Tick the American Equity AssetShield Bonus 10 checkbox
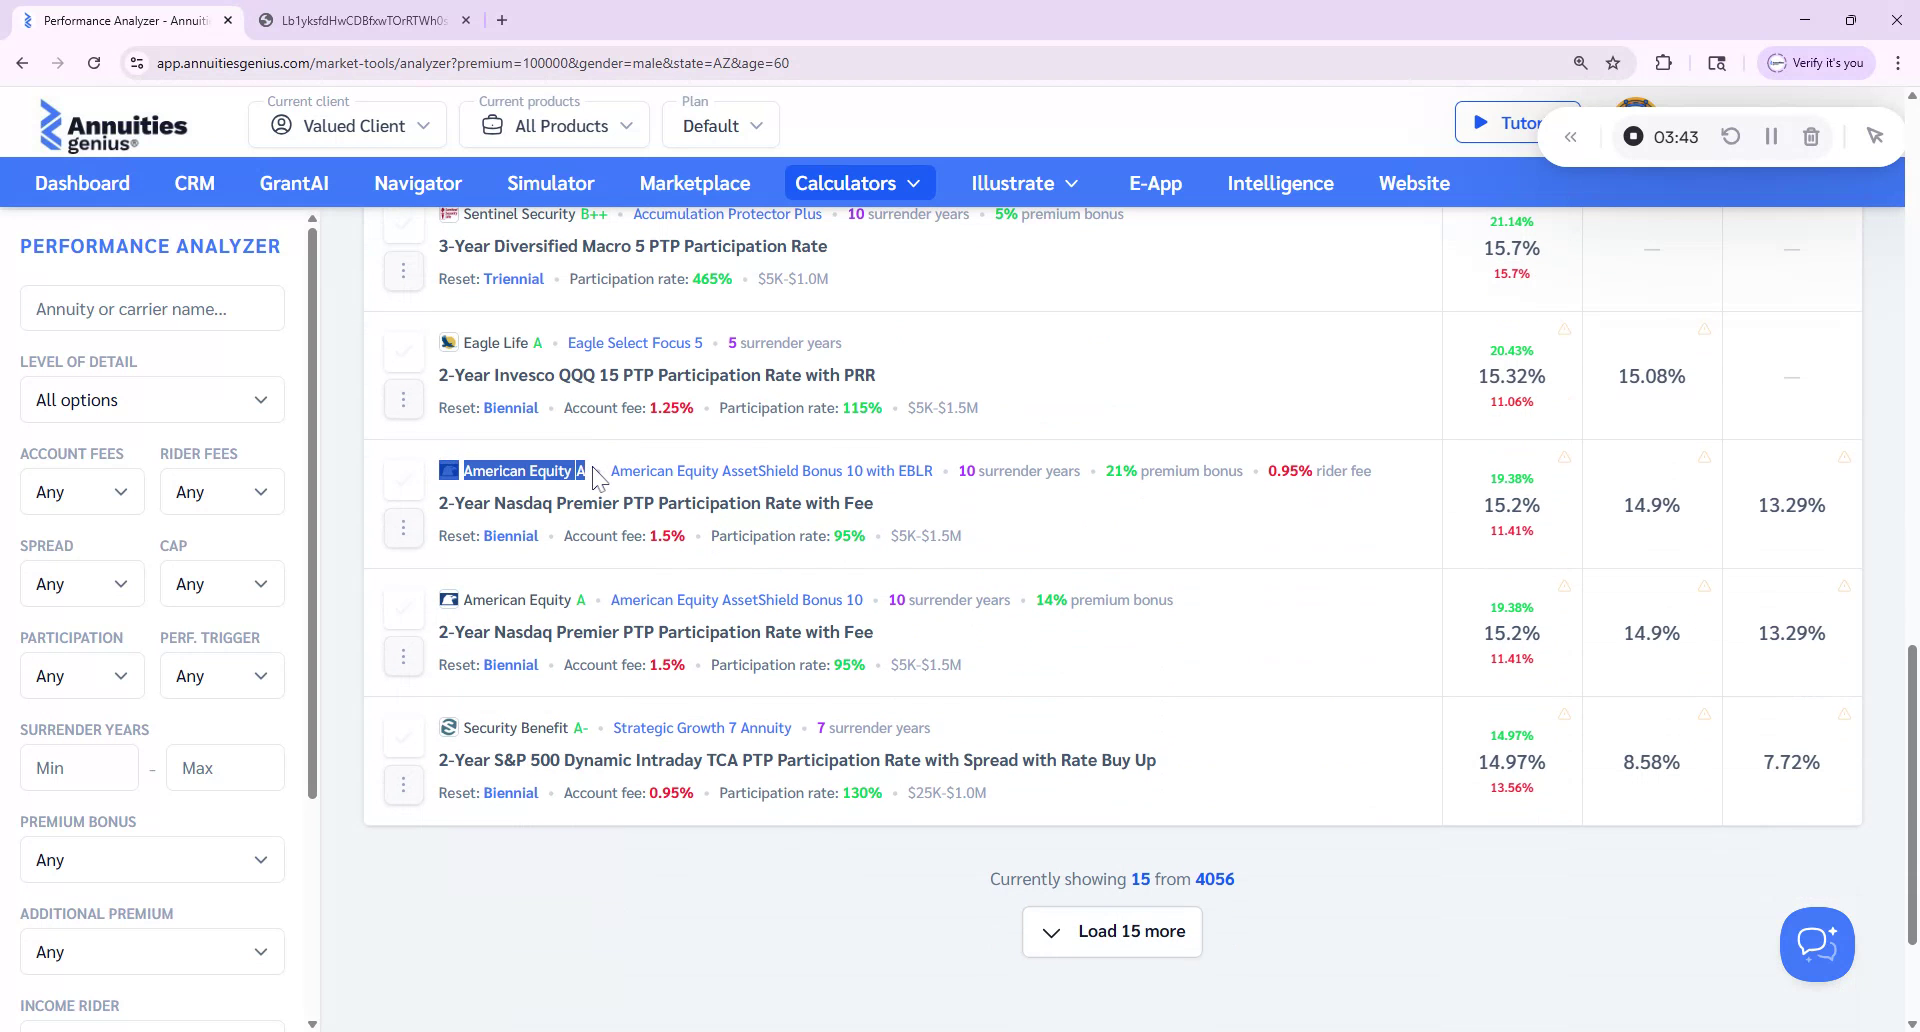 tap(404, 608)
